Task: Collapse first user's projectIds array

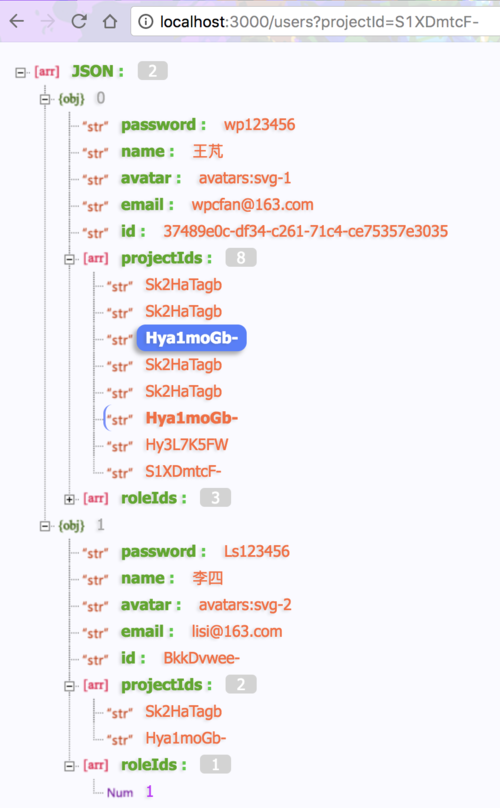Action: click(x=69, y=259)
